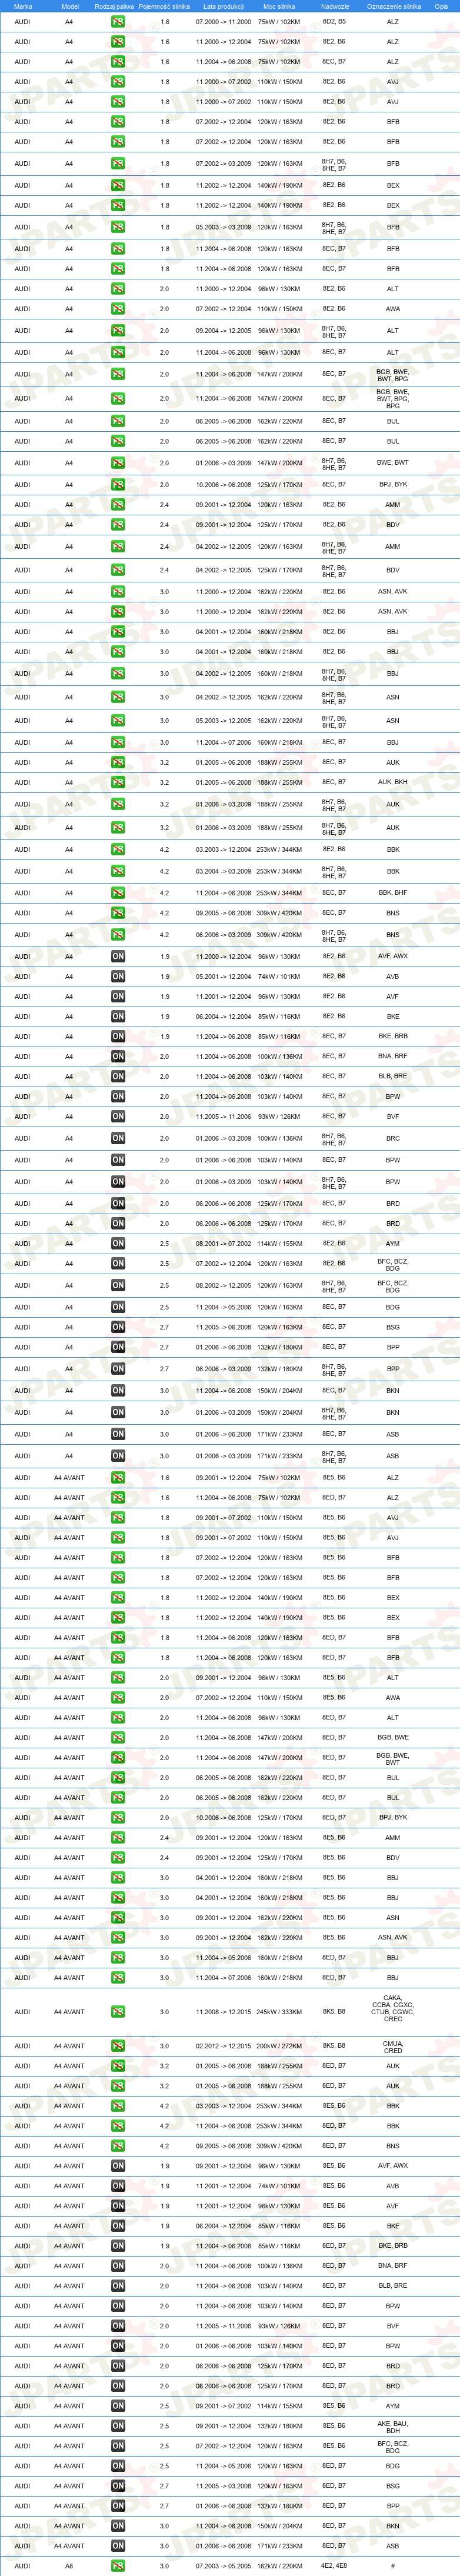Screen dimensions: 460x2576
Task: Select the 'BBK, BHF' engine code cell
Action: pos(393,892)
